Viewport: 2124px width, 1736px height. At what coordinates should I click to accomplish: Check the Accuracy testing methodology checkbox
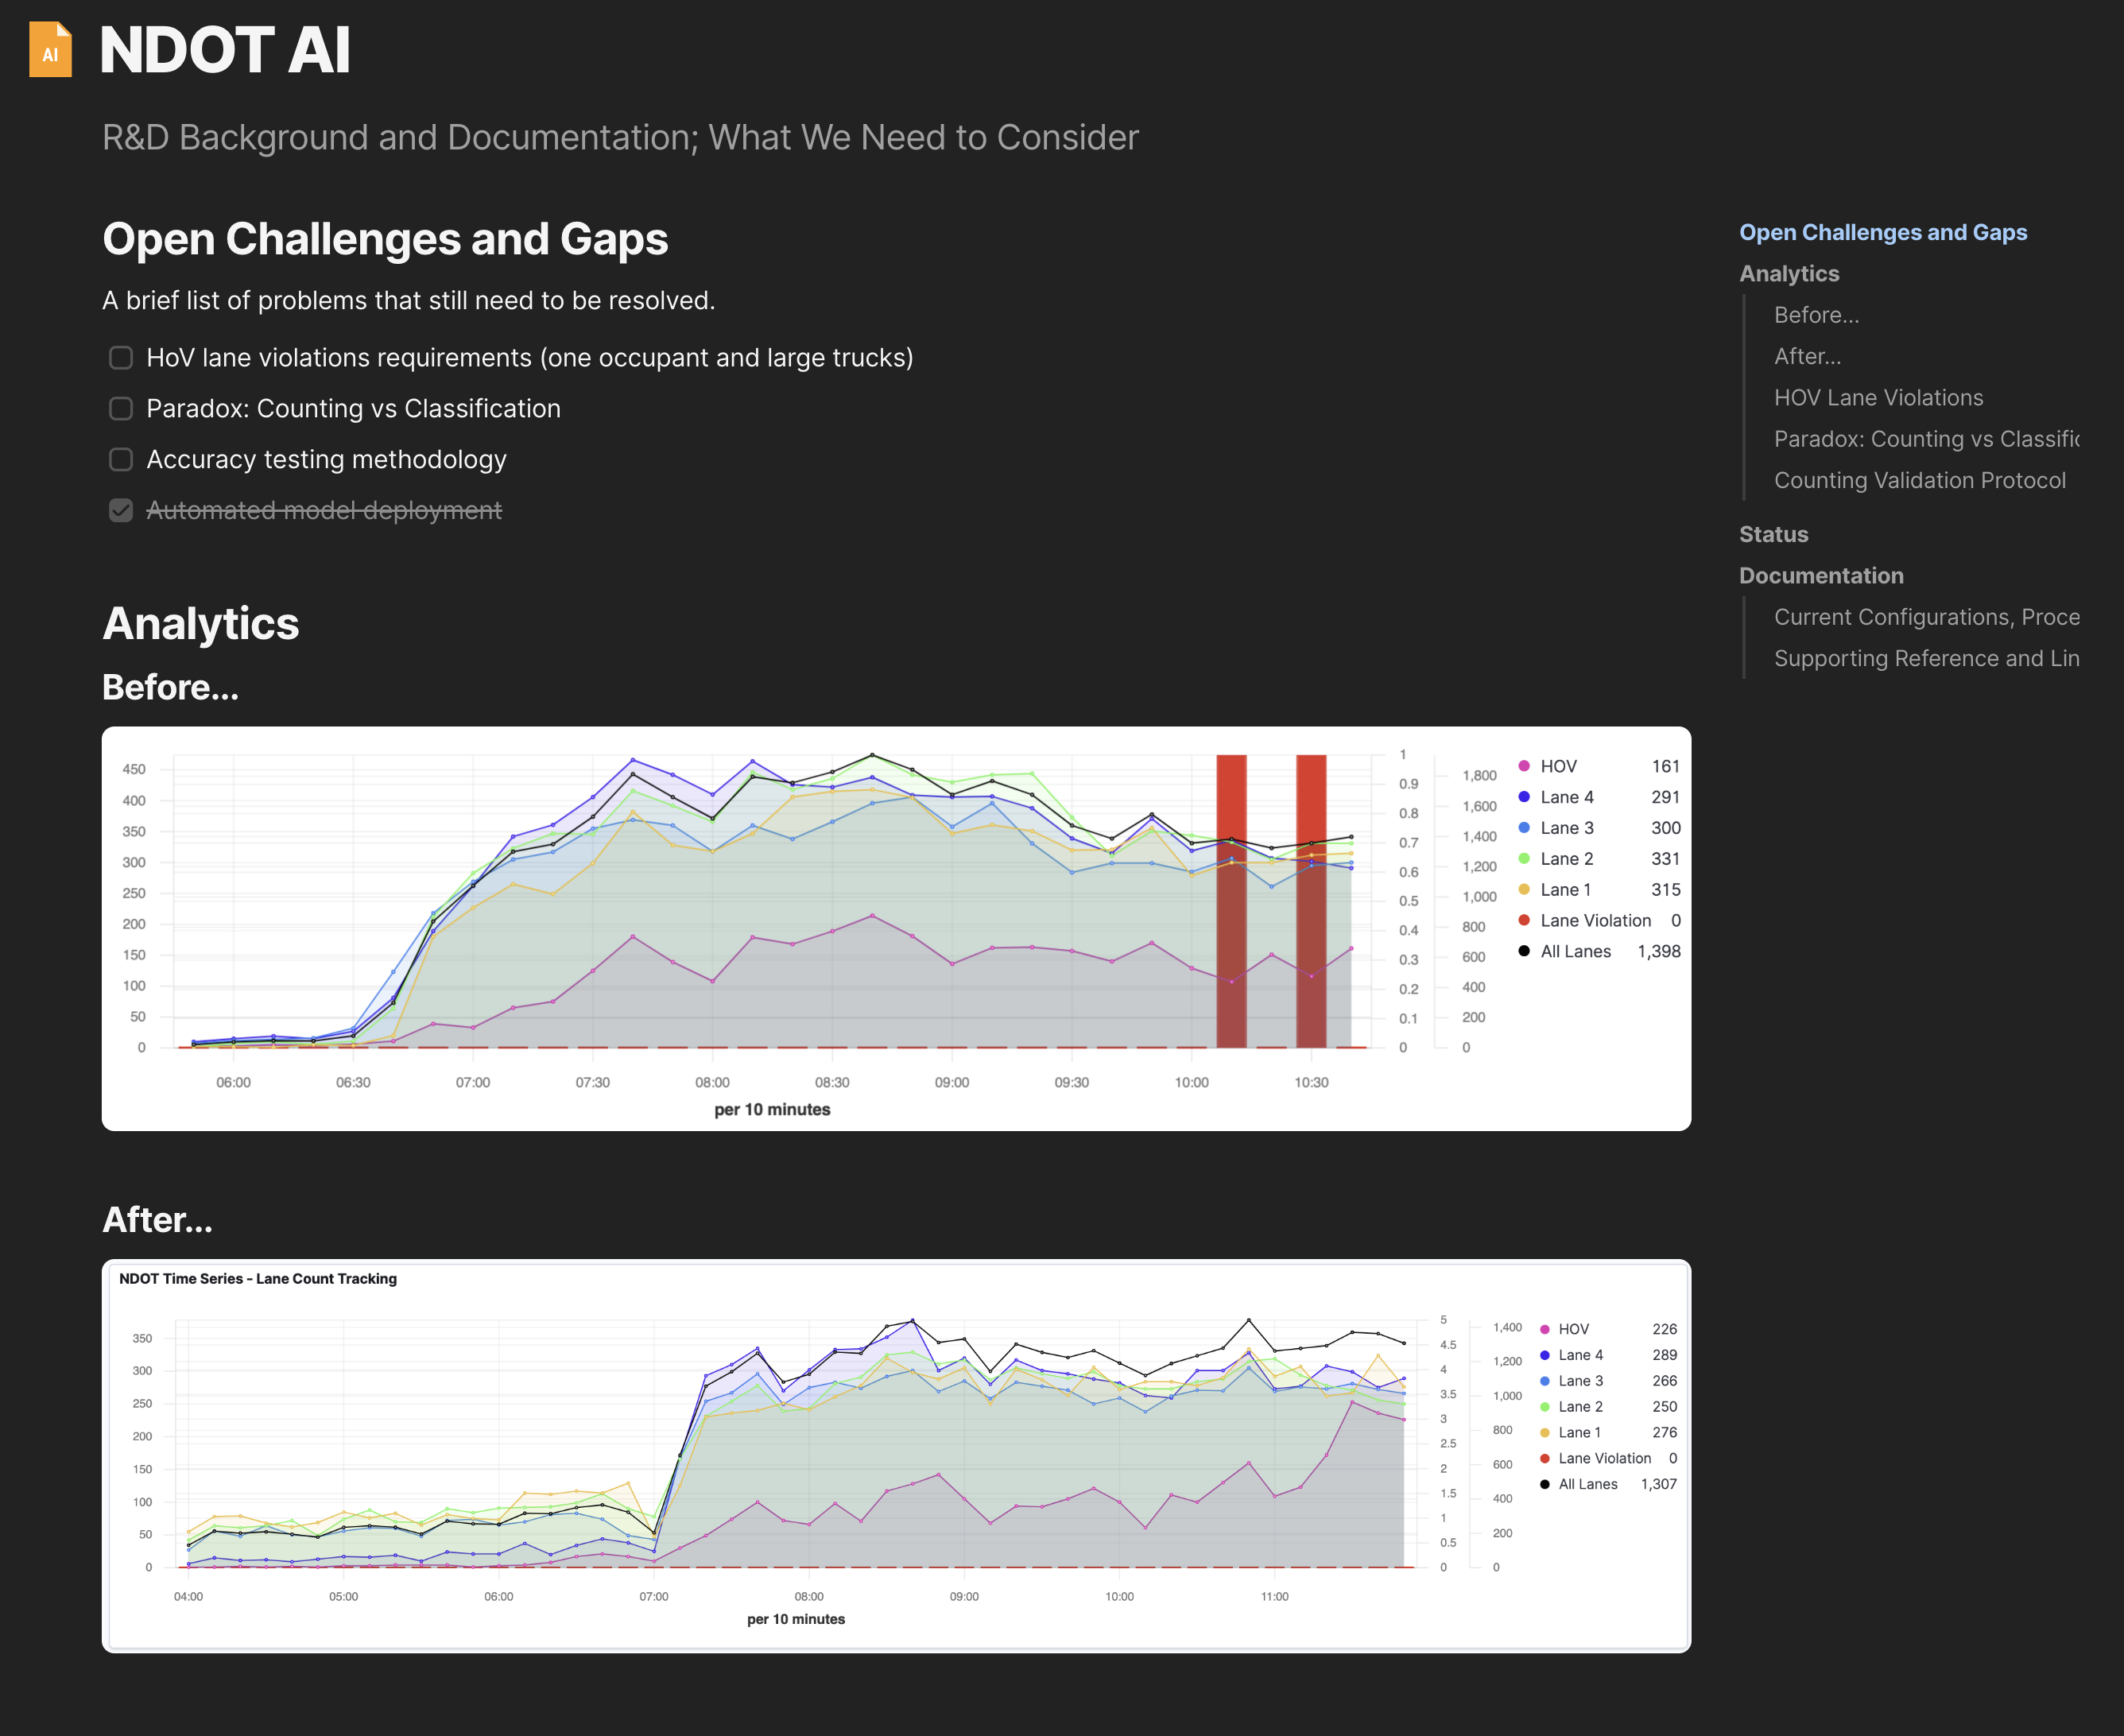pyautogui.click(x=121, y=459)
